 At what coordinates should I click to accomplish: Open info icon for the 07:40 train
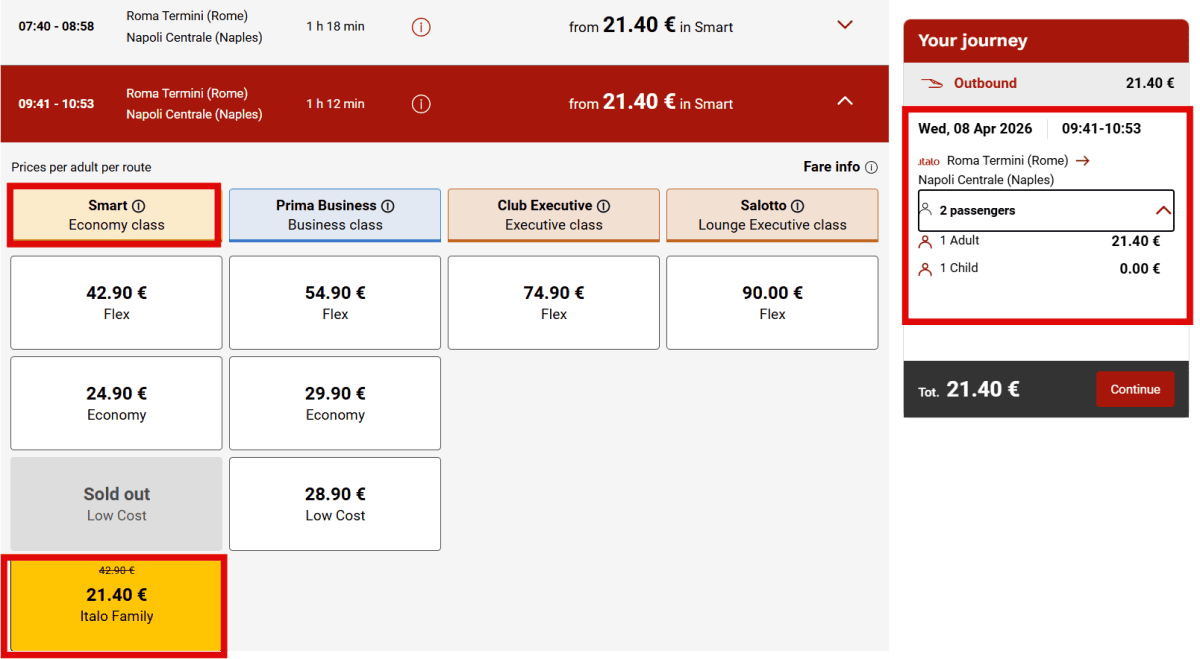pyautogui.click(x=421, y=27)
